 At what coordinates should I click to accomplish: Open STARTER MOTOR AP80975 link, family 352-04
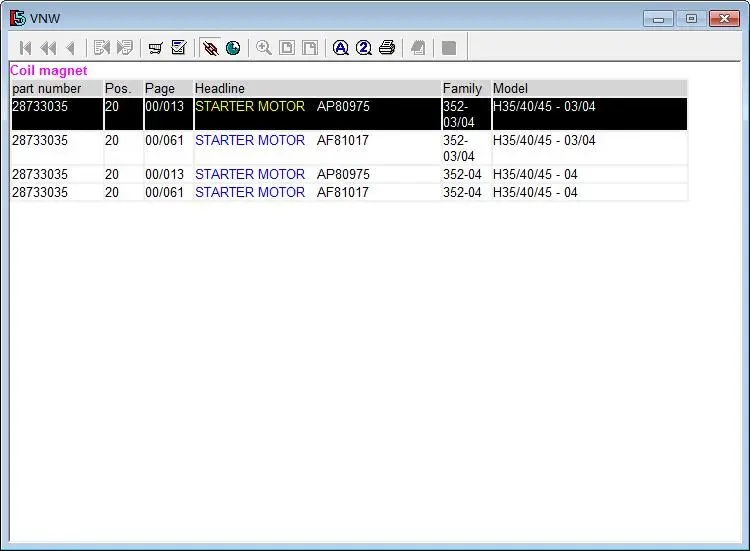(x=250, y=174)
